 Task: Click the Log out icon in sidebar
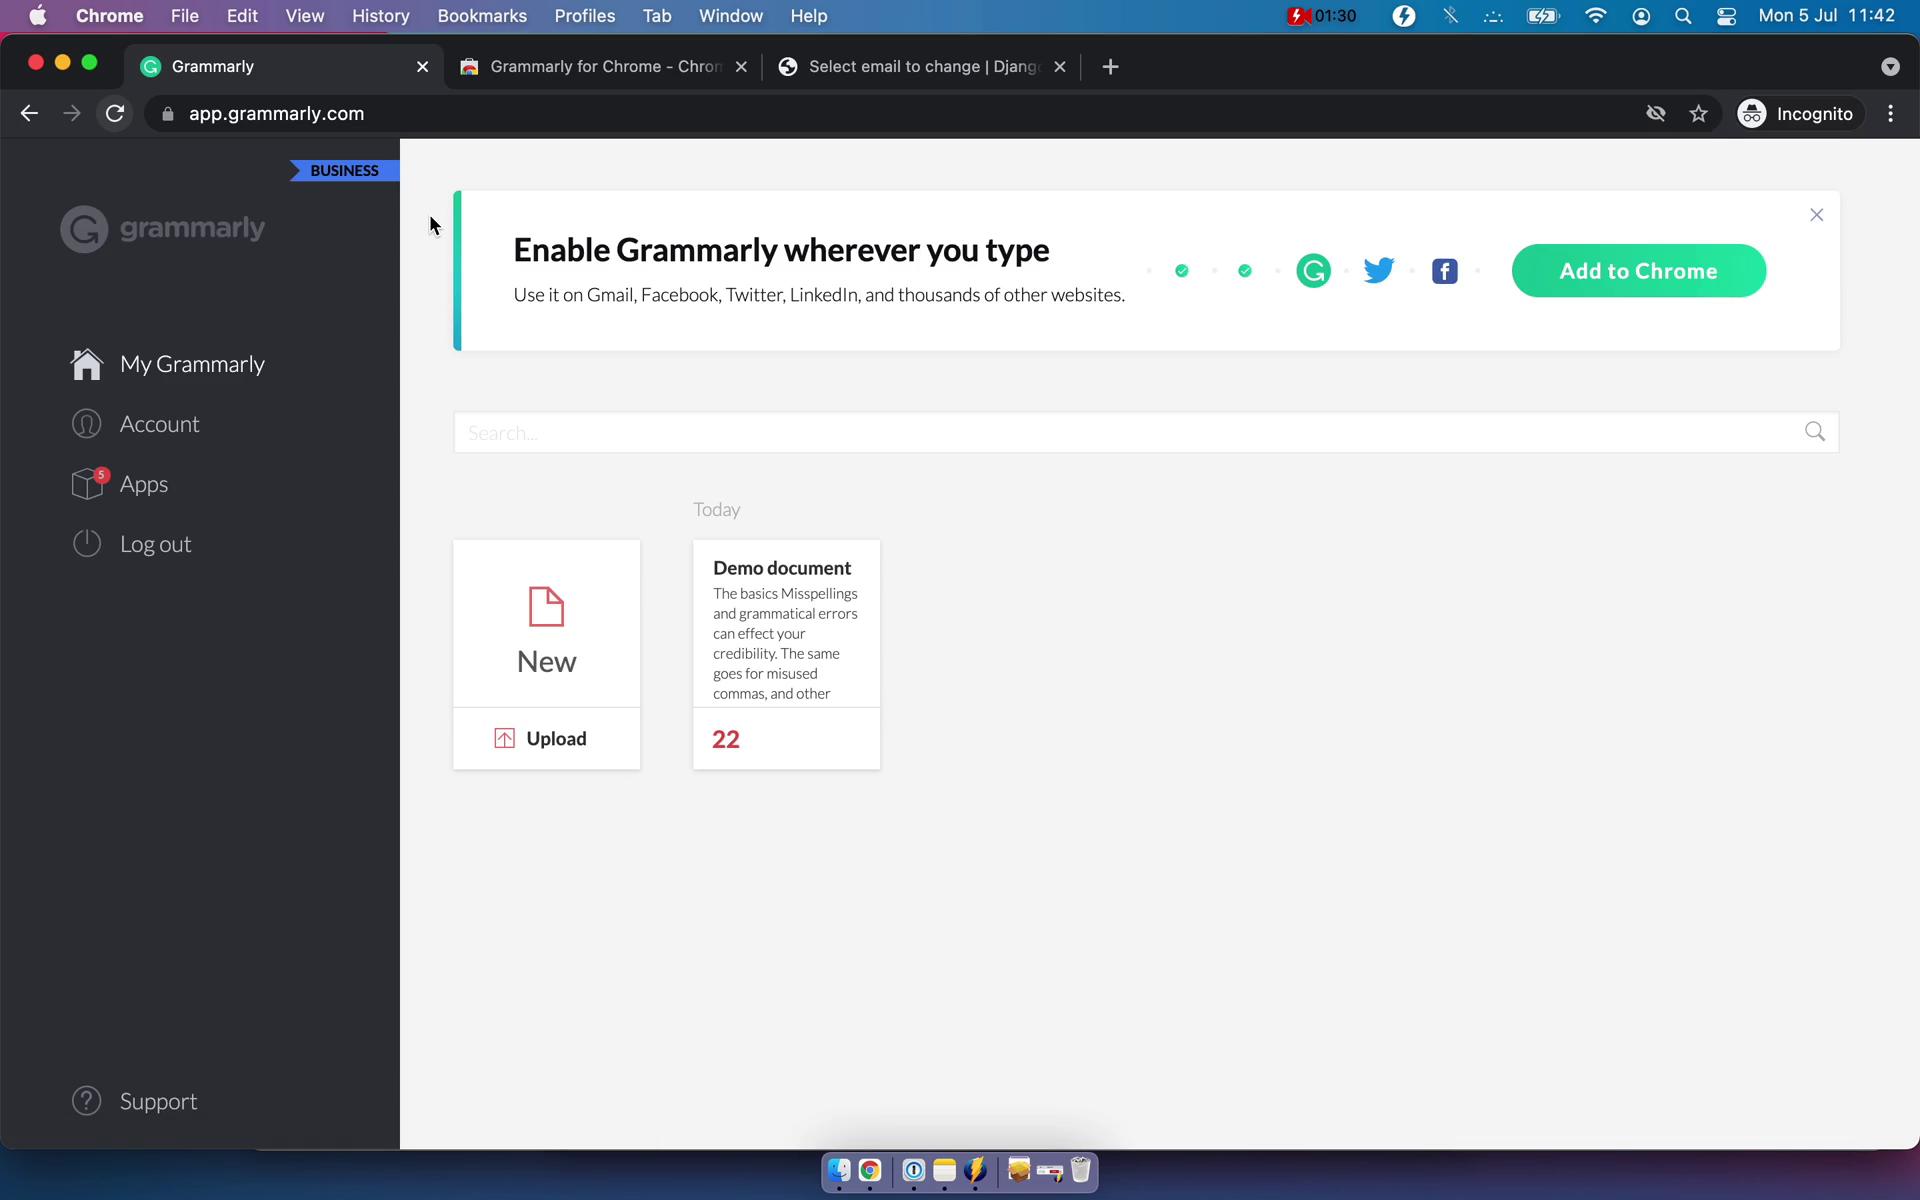(x=86, y=542)
